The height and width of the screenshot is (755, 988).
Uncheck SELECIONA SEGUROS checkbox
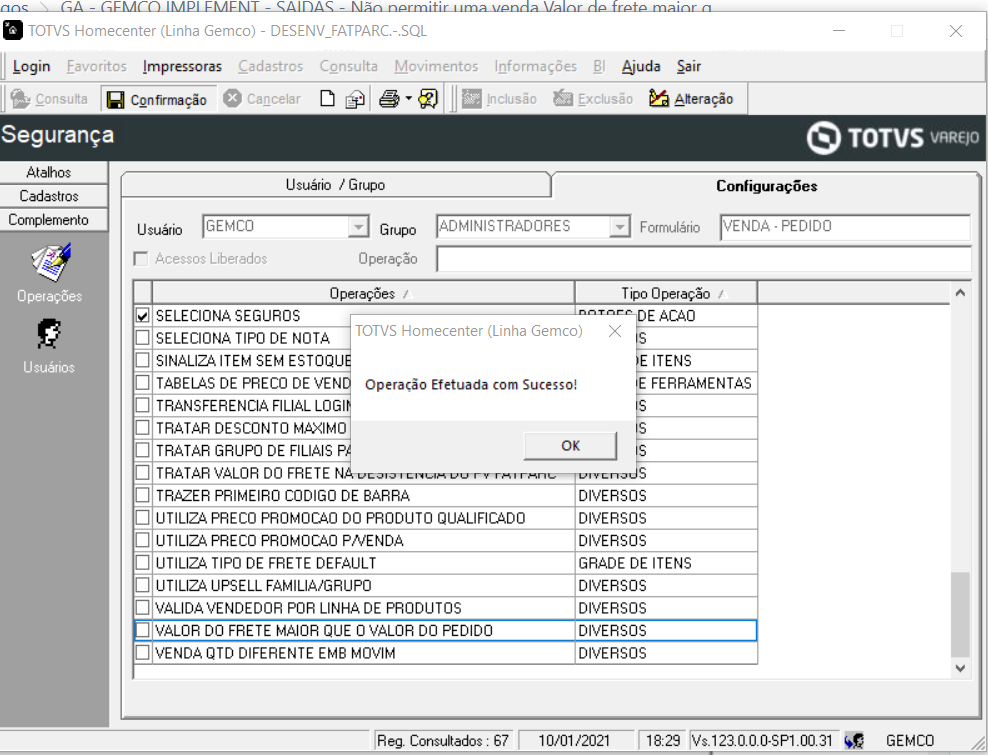click(x=143, y=315)
